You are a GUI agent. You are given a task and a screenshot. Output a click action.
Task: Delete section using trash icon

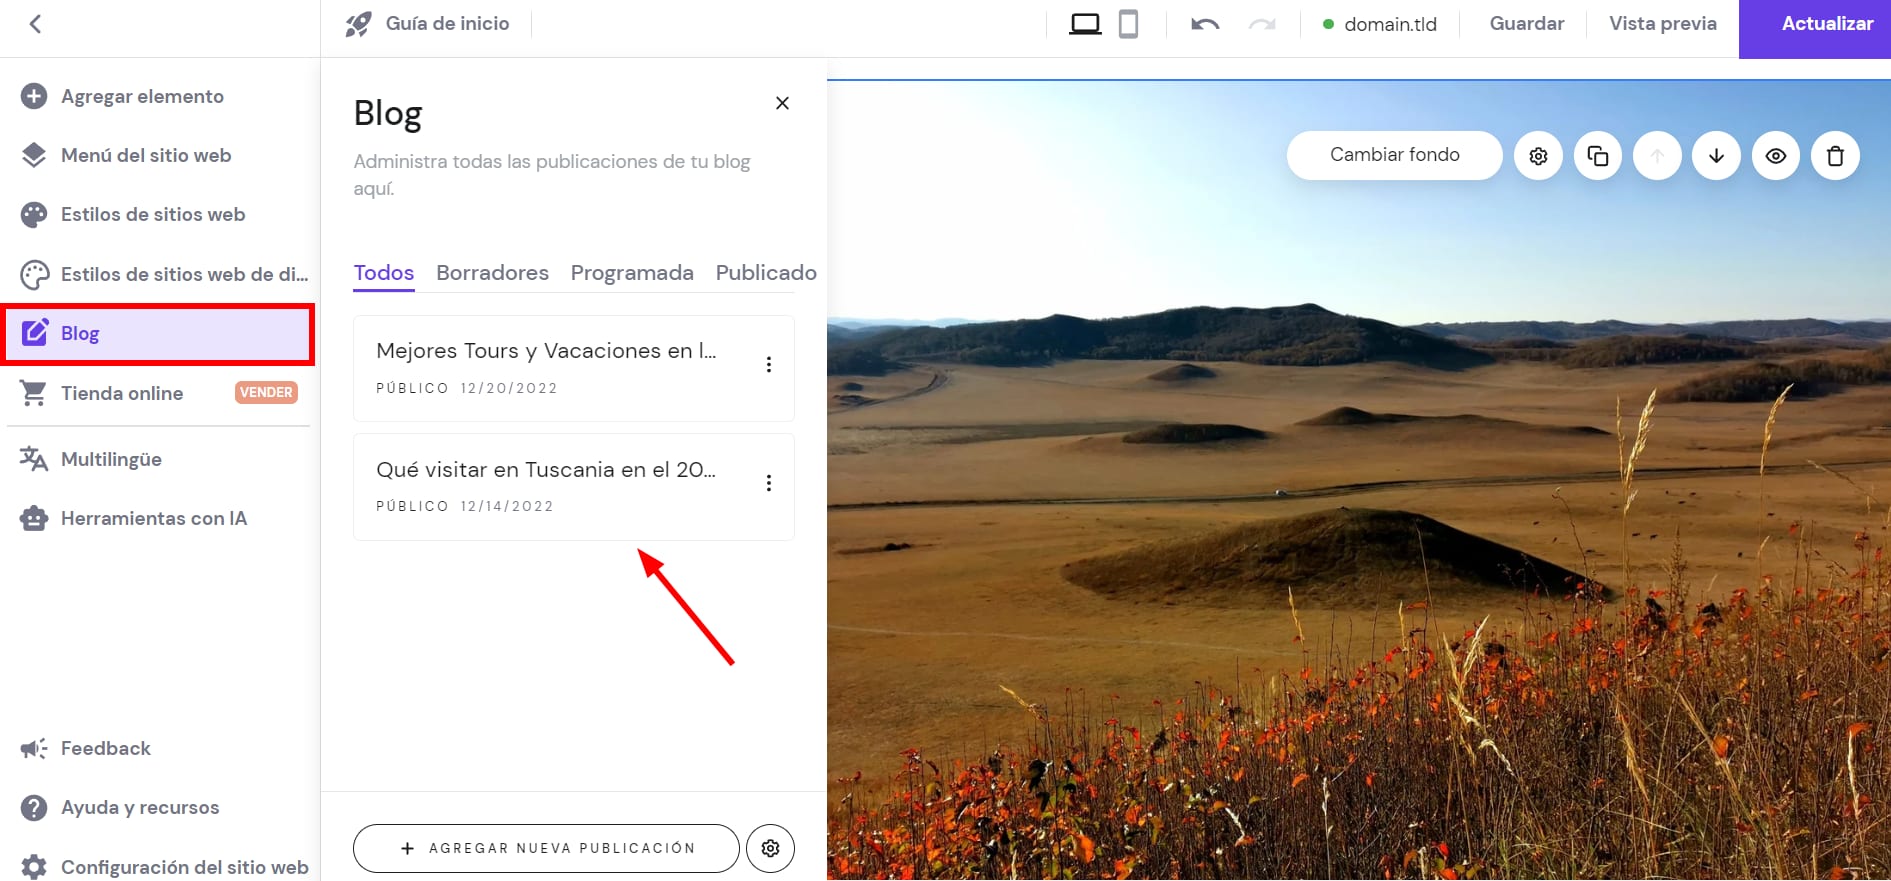pyautogui.click(x=1835, y=156)
